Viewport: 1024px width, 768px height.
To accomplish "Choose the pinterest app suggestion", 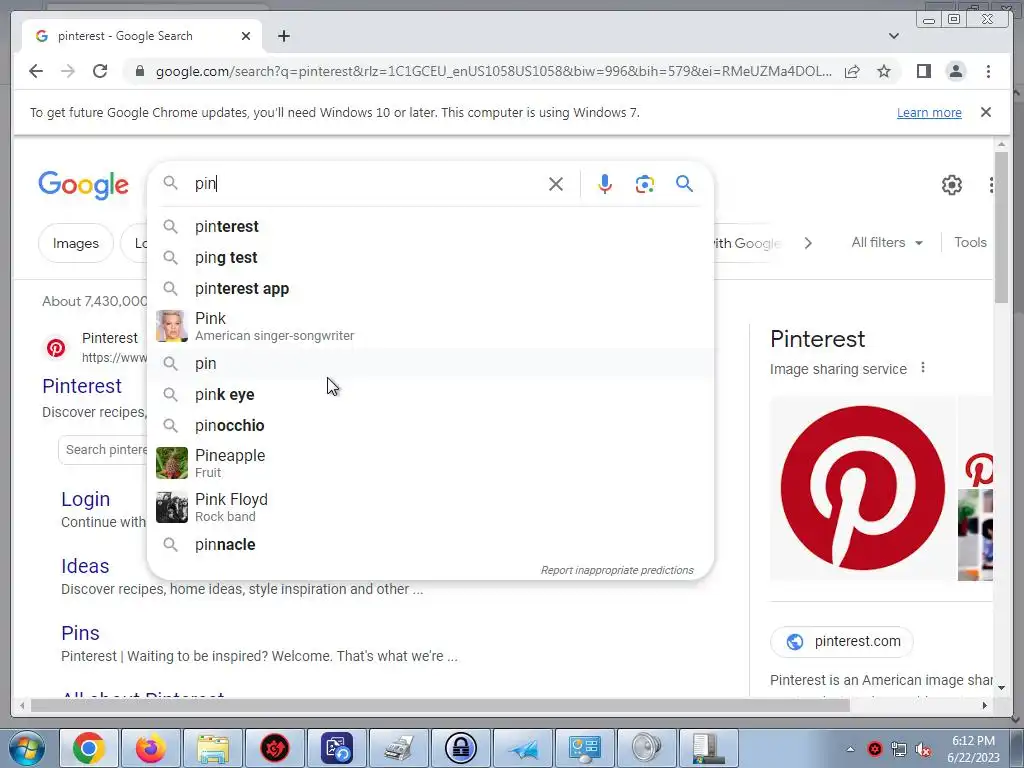I will [x=431, y=289].
